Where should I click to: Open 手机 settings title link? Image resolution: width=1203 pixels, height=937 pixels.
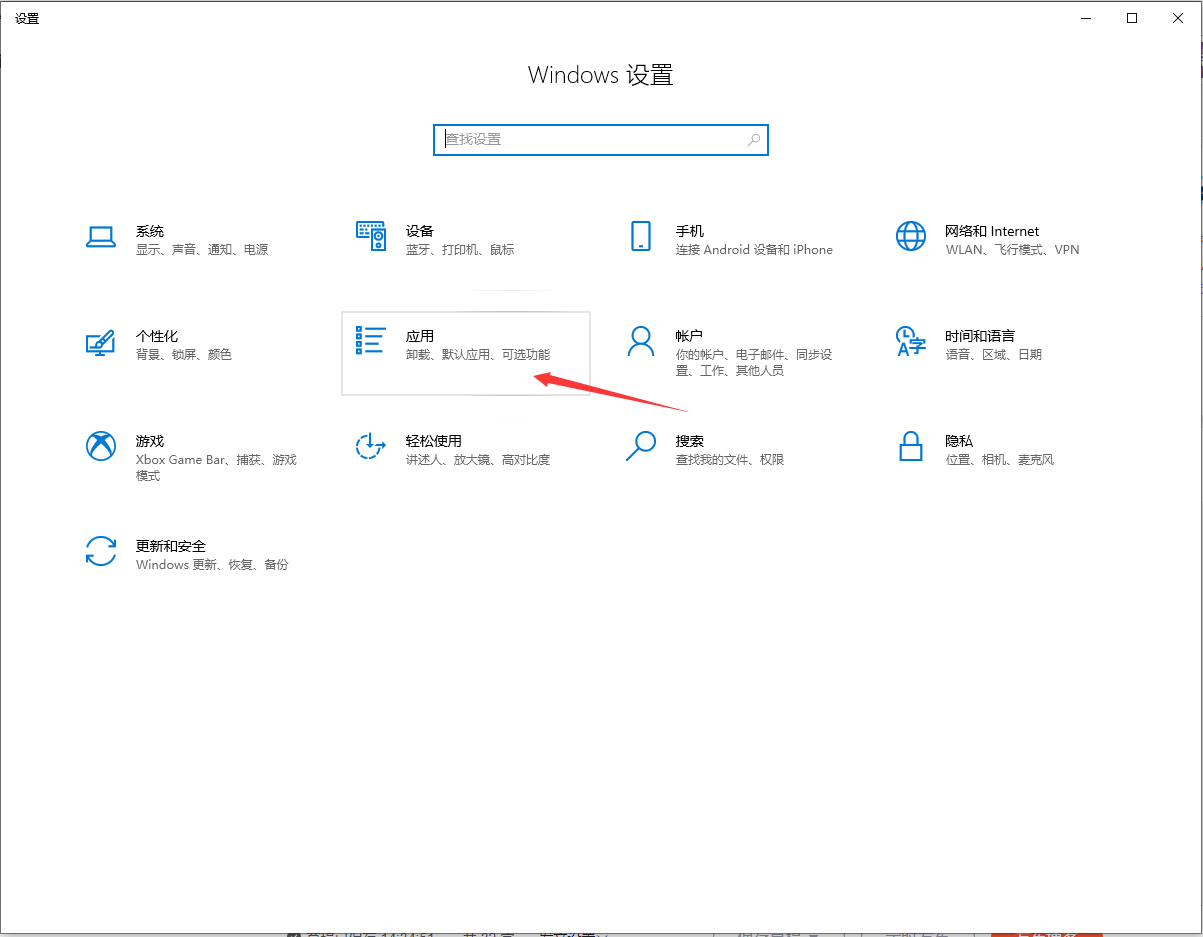pyautogui.click(x=690, y=231)
